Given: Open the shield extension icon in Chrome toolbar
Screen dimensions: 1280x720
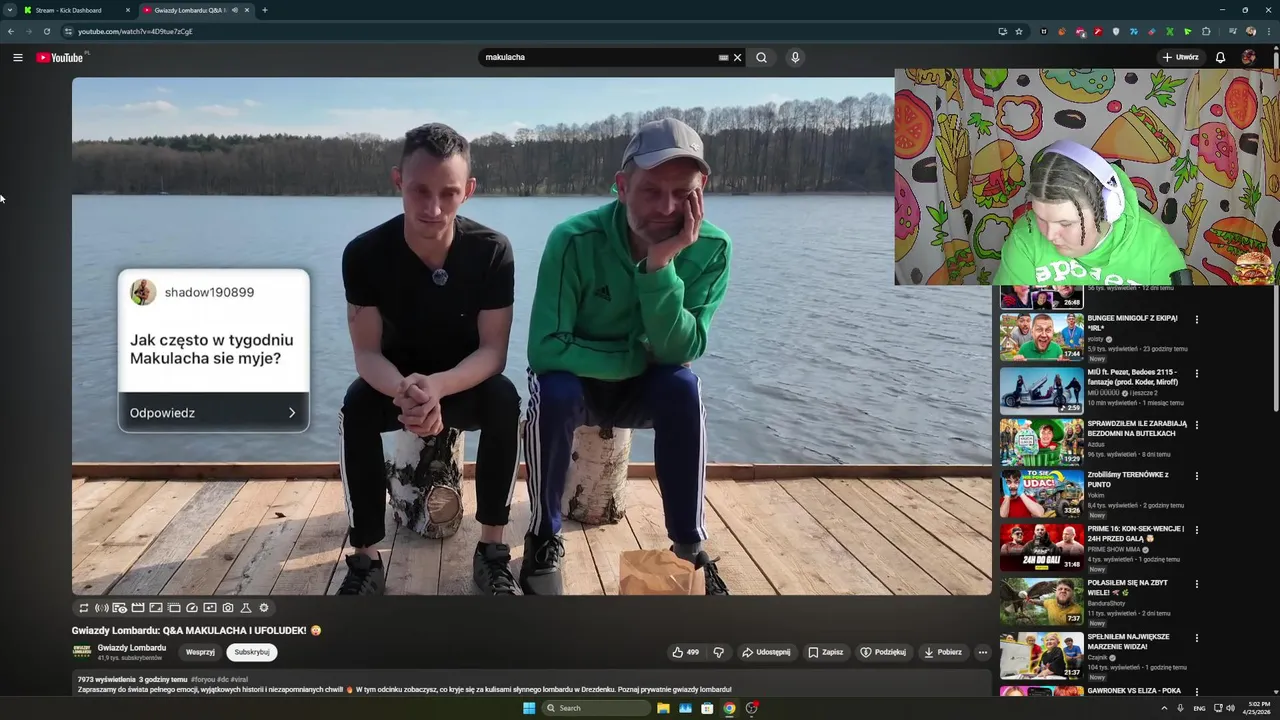Looking at the screenshot, I should click(x=1116, y=31).
